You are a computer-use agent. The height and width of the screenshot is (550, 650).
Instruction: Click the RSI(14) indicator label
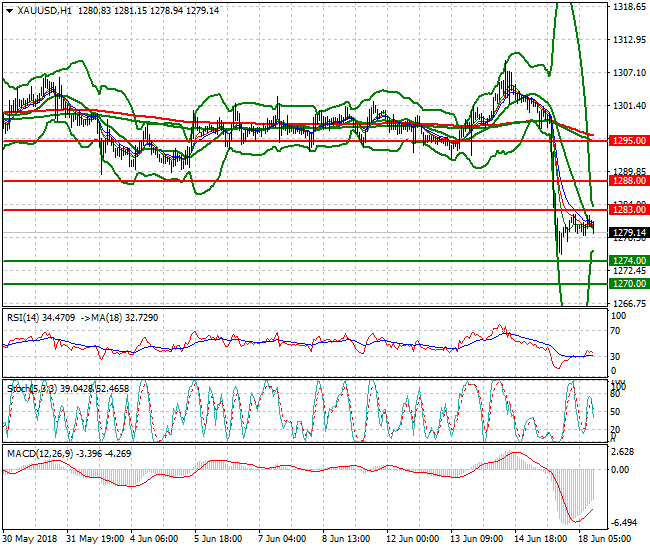coord(26,317)
